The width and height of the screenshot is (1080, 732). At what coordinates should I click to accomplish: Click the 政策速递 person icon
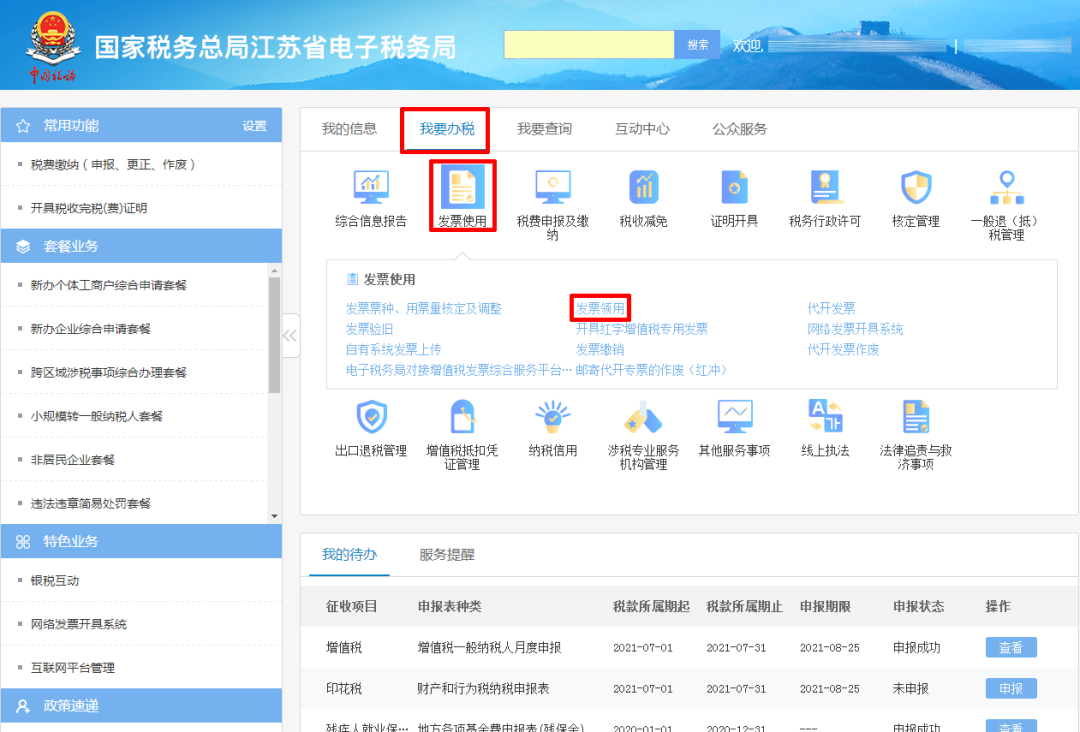pyautogui.click(x=23, y=706)
